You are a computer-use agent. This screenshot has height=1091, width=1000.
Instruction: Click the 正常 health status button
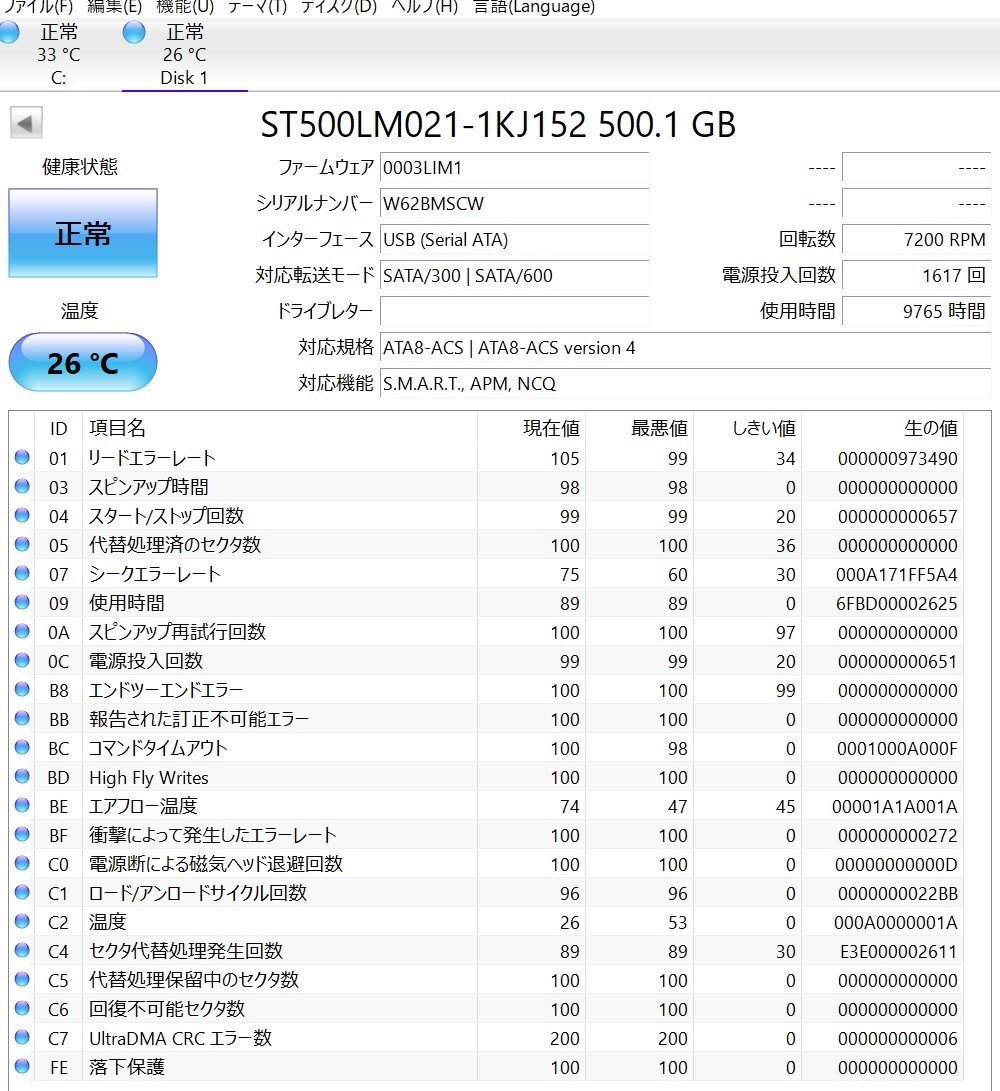pos(83,233)
